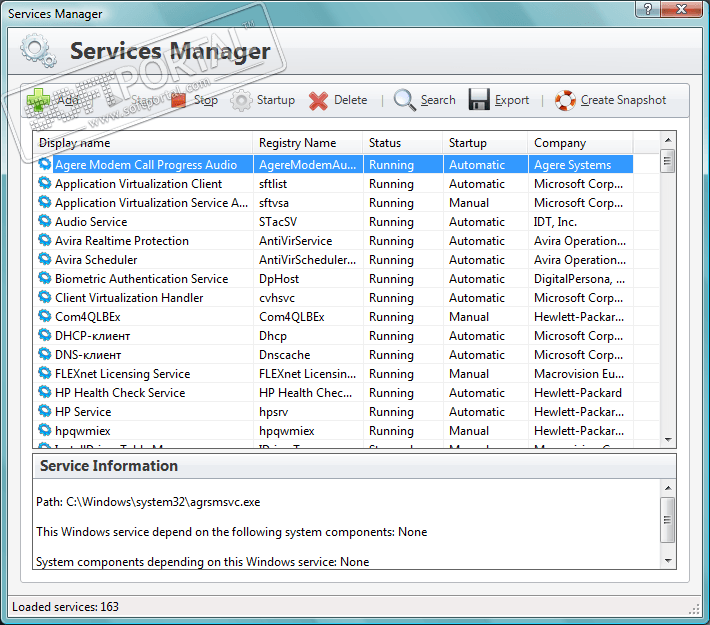
Task: Click the Startup gear icon
Action: (241, 100)
